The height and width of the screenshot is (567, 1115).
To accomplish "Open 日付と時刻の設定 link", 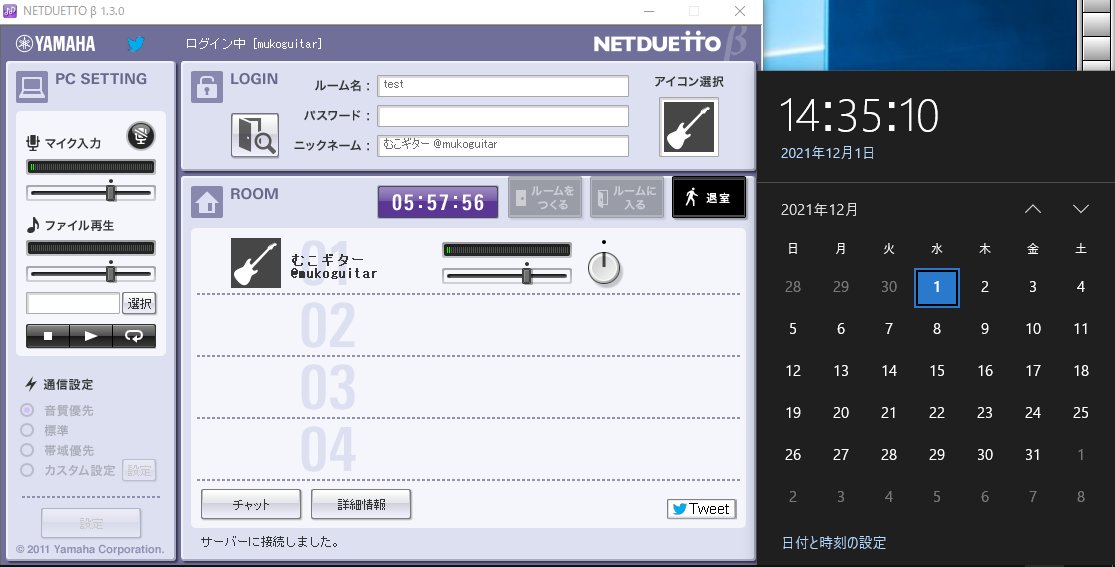I will click(834, 543).
